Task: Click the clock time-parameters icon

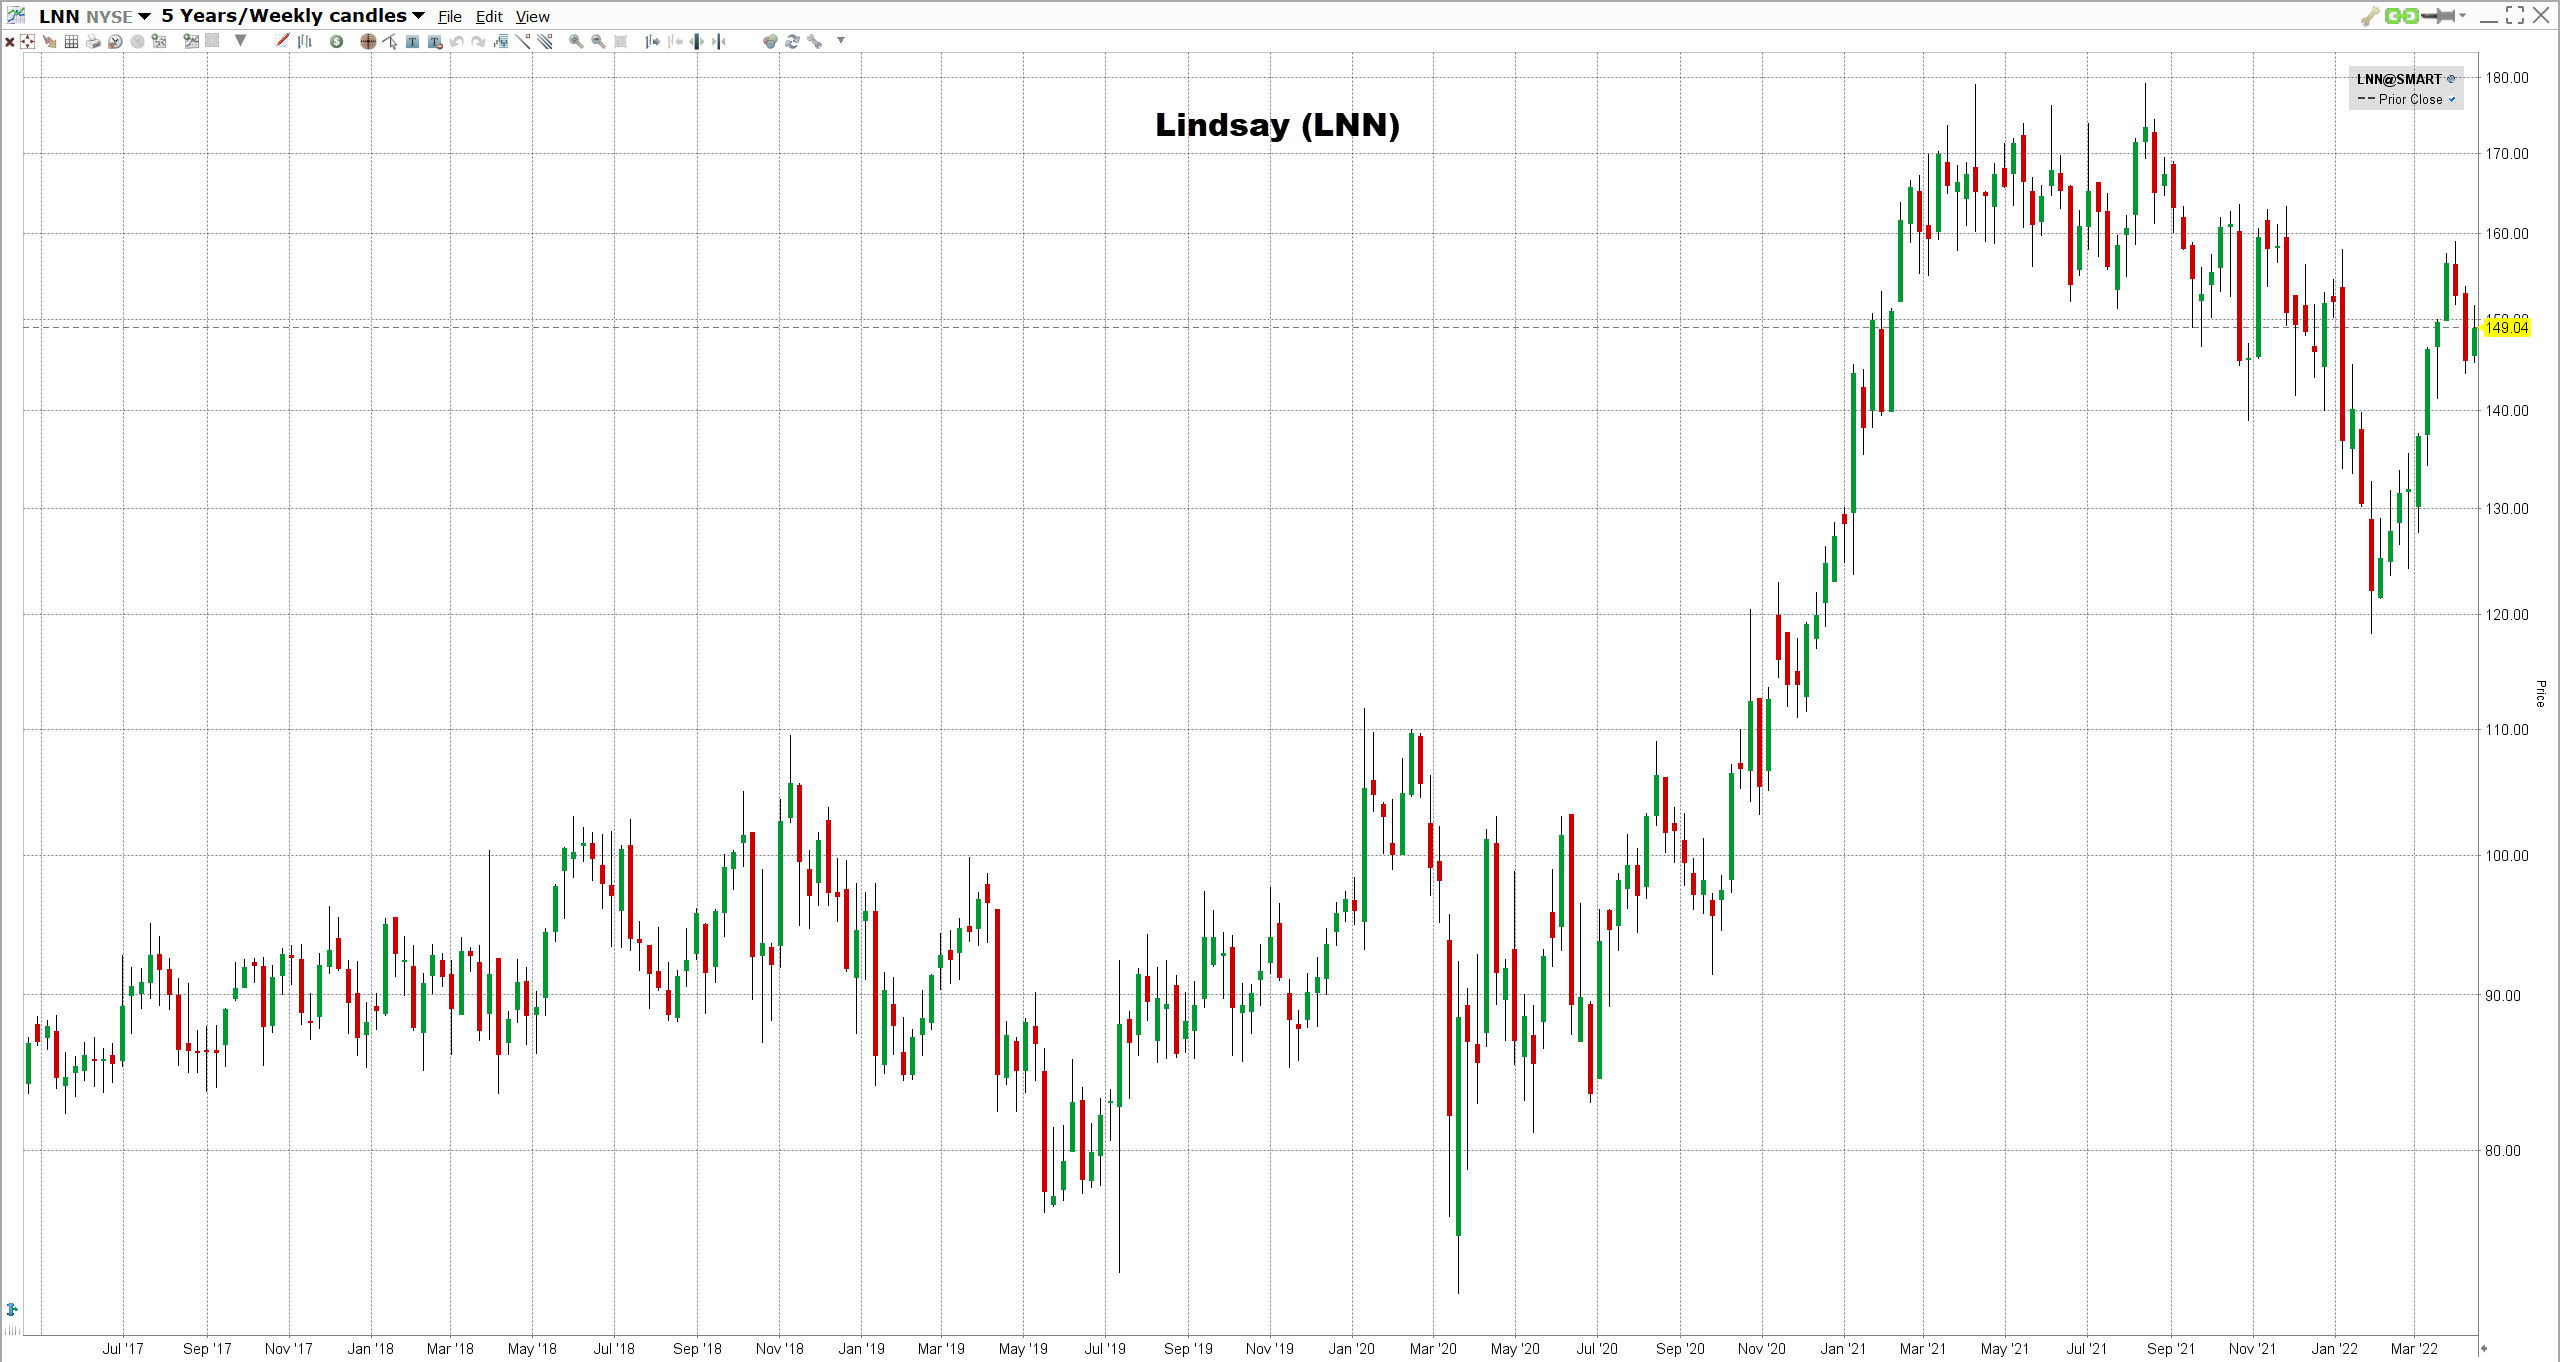Action: (x=115, y=41)
